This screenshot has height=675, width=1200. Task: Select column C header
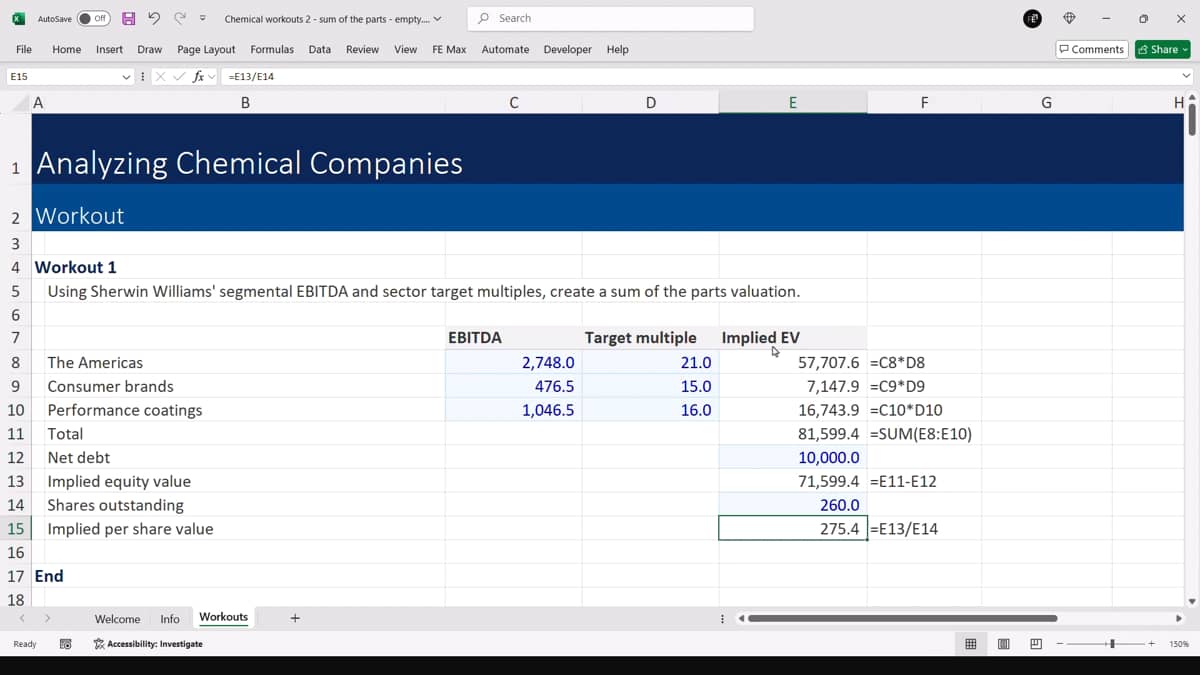[x=513, y=102]
